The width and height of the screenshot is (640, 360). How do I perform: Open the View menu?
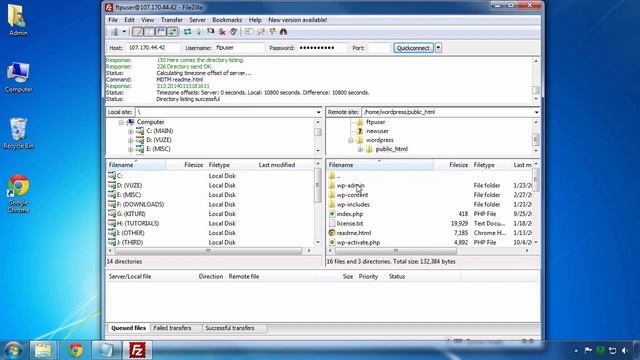click(x=148, y=20)
